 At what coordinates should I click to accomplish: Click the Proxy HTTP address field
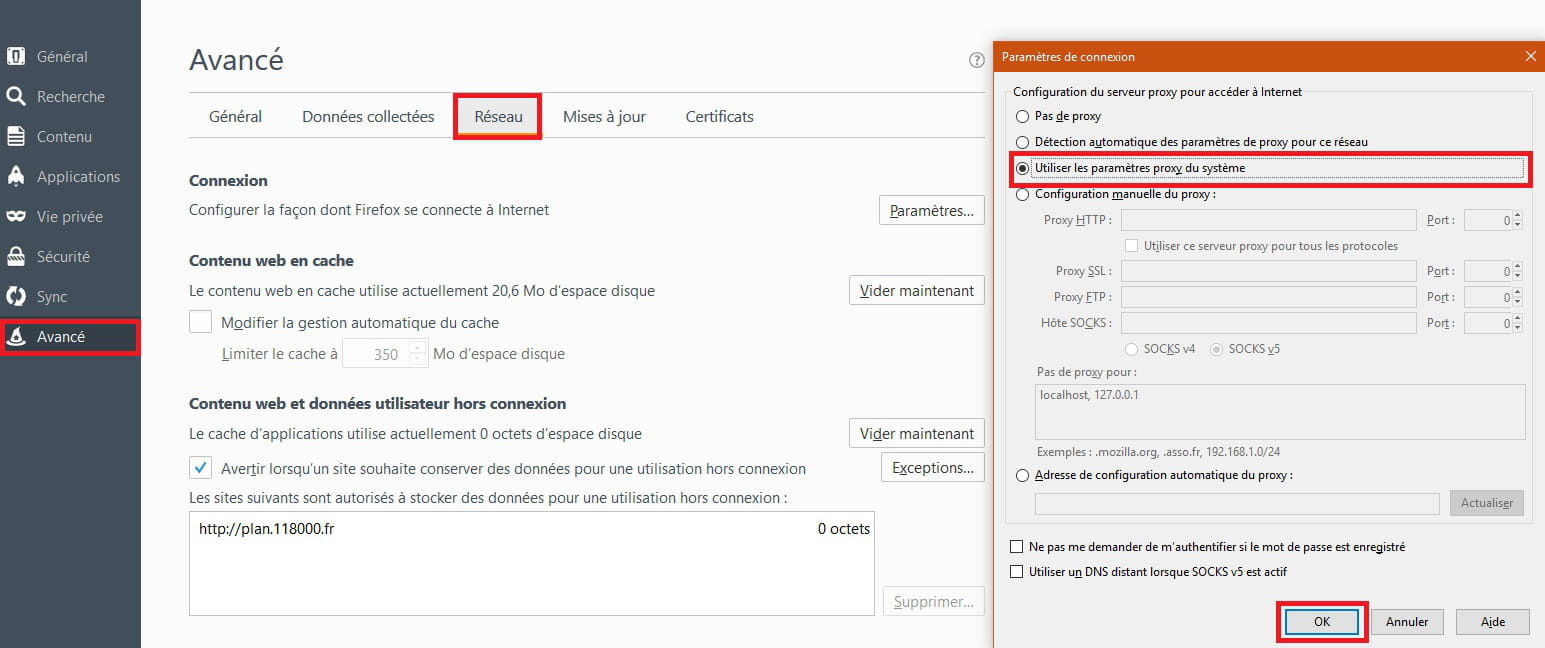click(1268, 220)
